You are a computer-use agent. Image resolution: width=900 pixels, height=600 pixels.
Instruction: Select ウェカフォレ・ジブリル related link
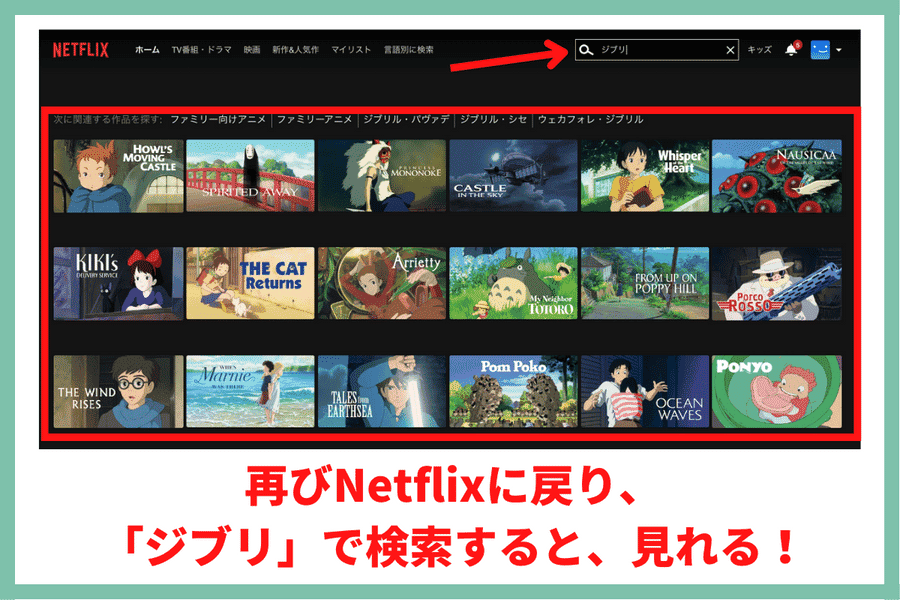[591, 119]
